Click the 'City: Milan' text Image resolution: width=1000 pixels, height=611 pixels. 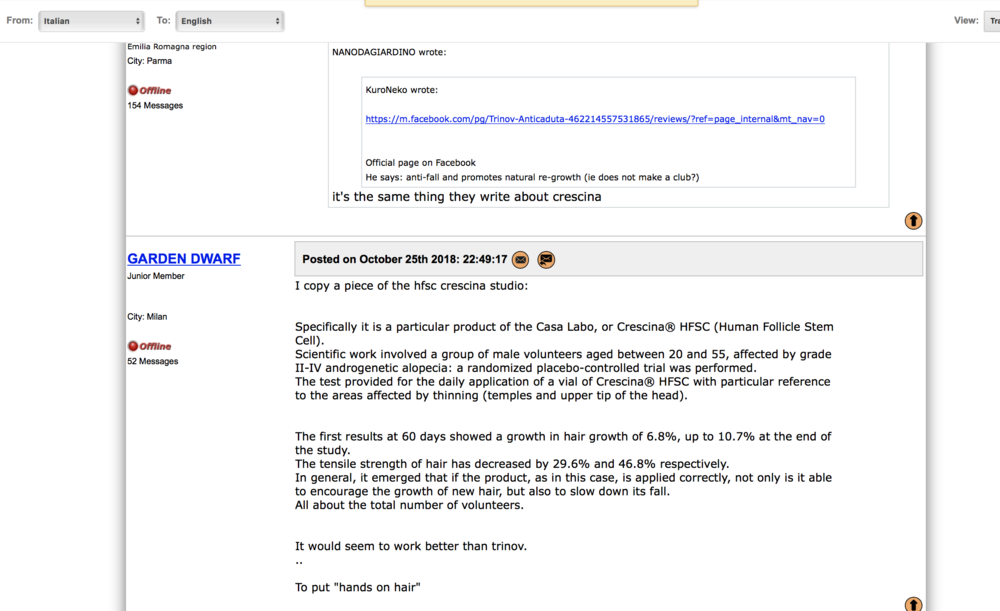click(147, 316)
